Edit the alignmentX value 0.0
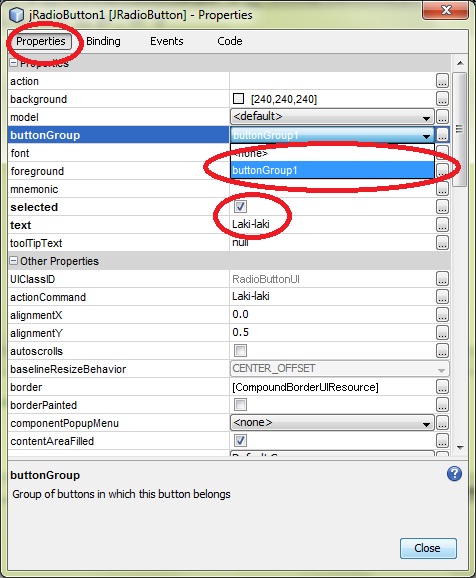Viewport: 476px width, 578px height. point(240,314)
